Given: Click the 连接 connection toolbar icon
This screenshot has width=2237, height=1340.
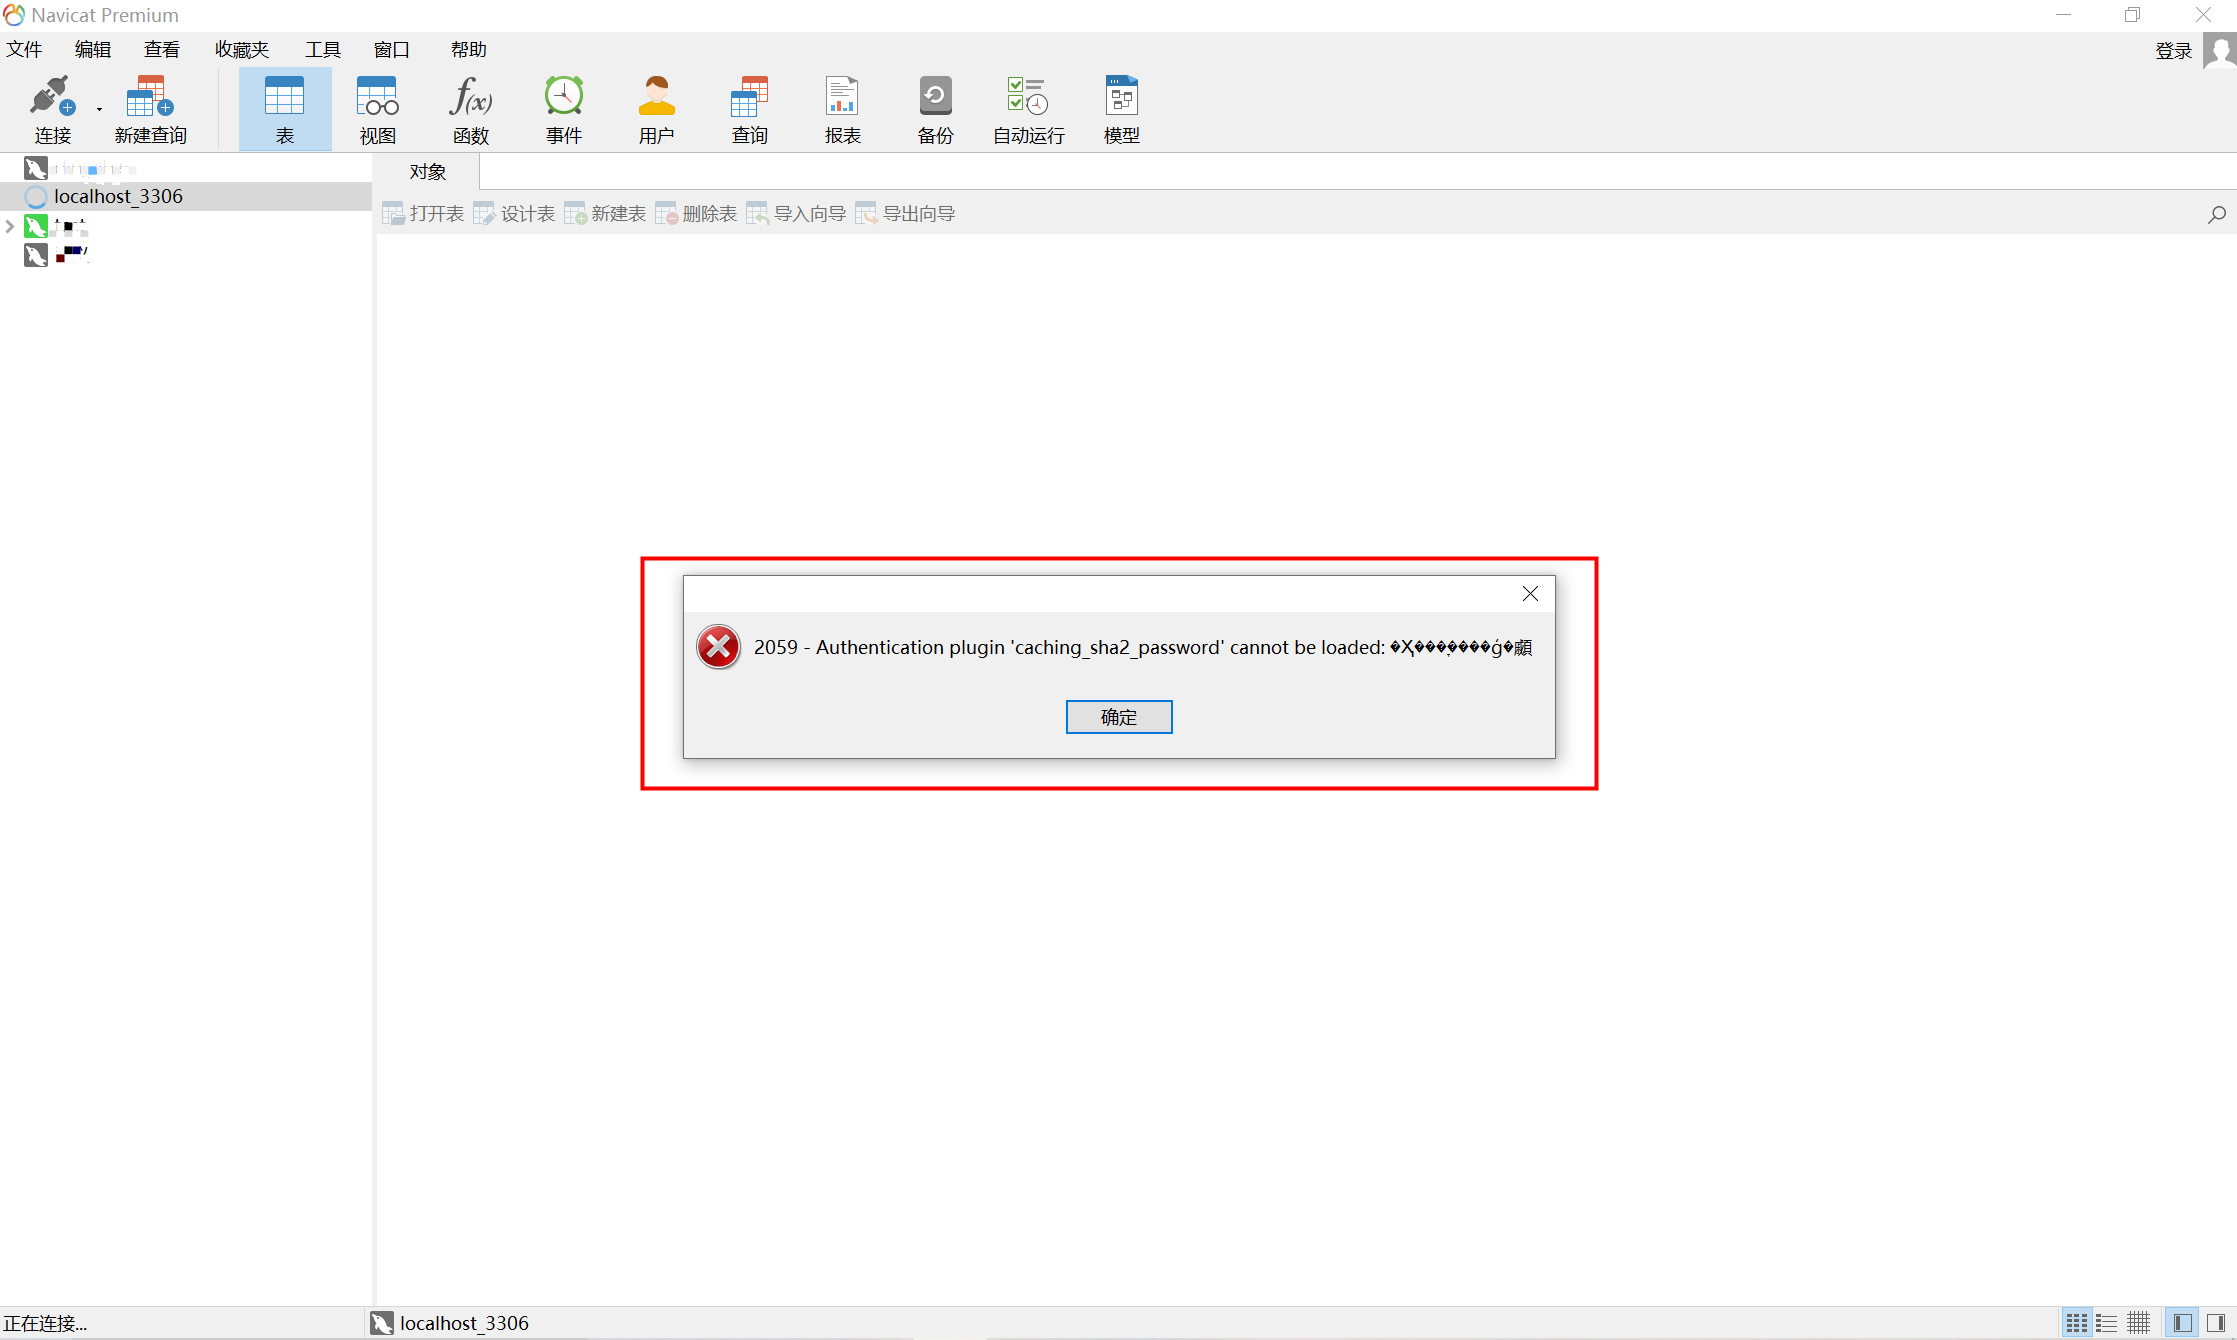Looking at the screenshot, I should click(52, 108).
